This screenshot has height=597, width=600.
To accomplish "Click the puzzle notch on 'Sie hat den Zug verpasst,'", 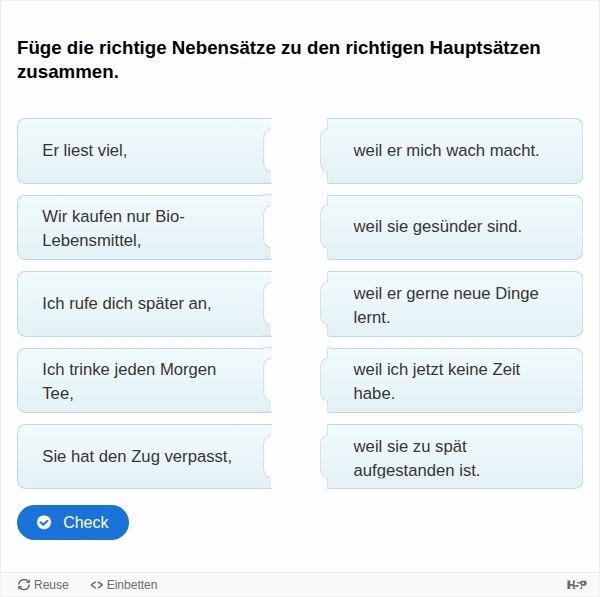I will [x=268, y=457].
